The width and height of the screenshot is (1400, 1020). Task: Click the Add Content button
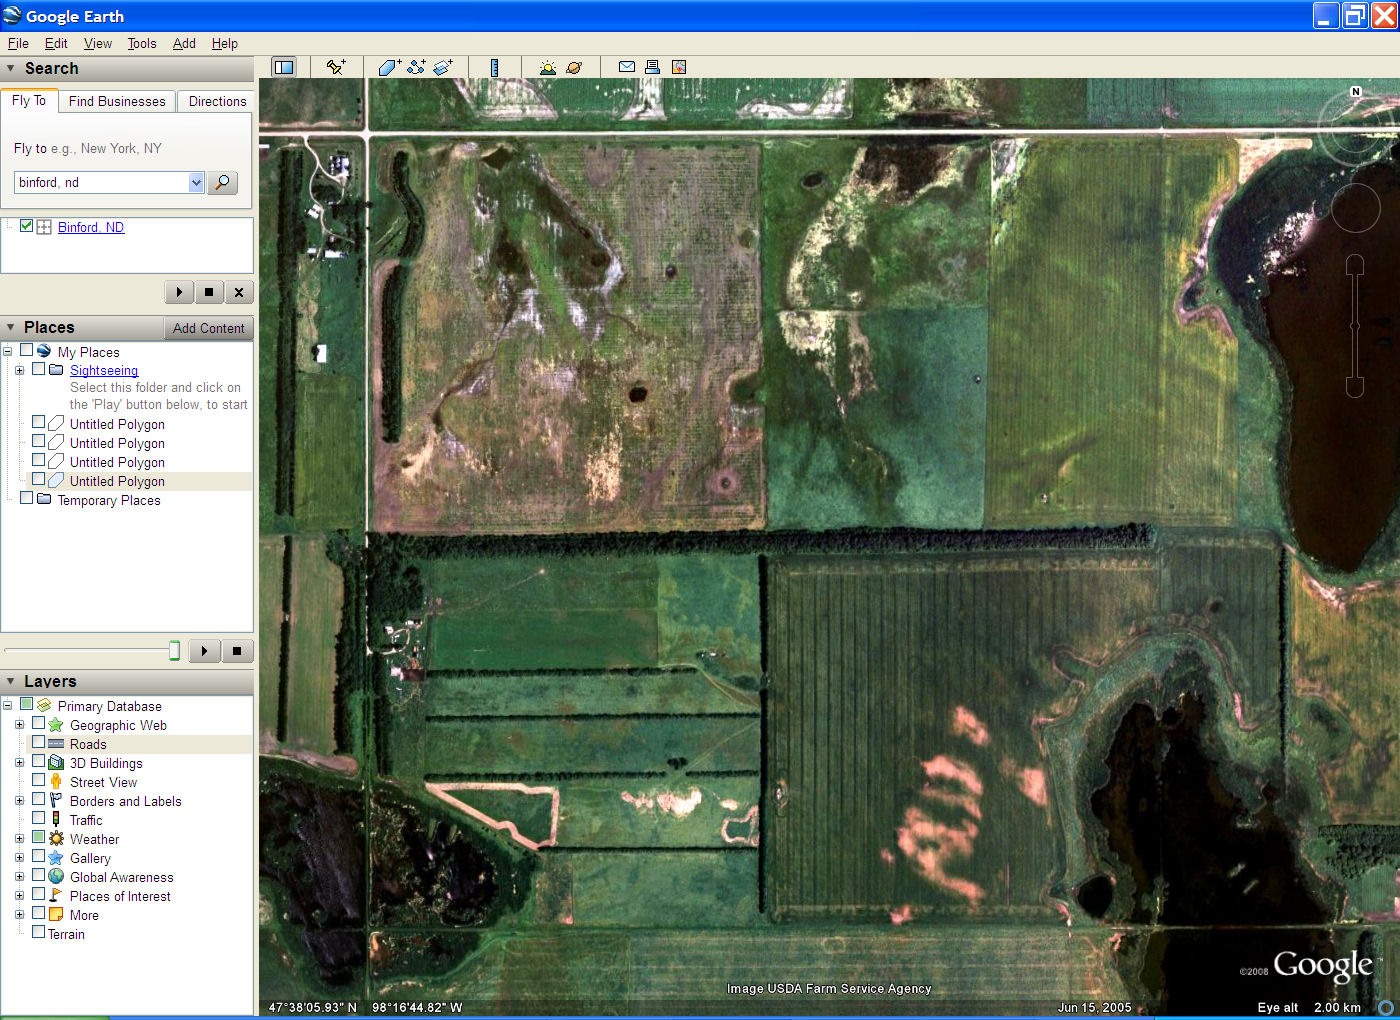[208, 328]
